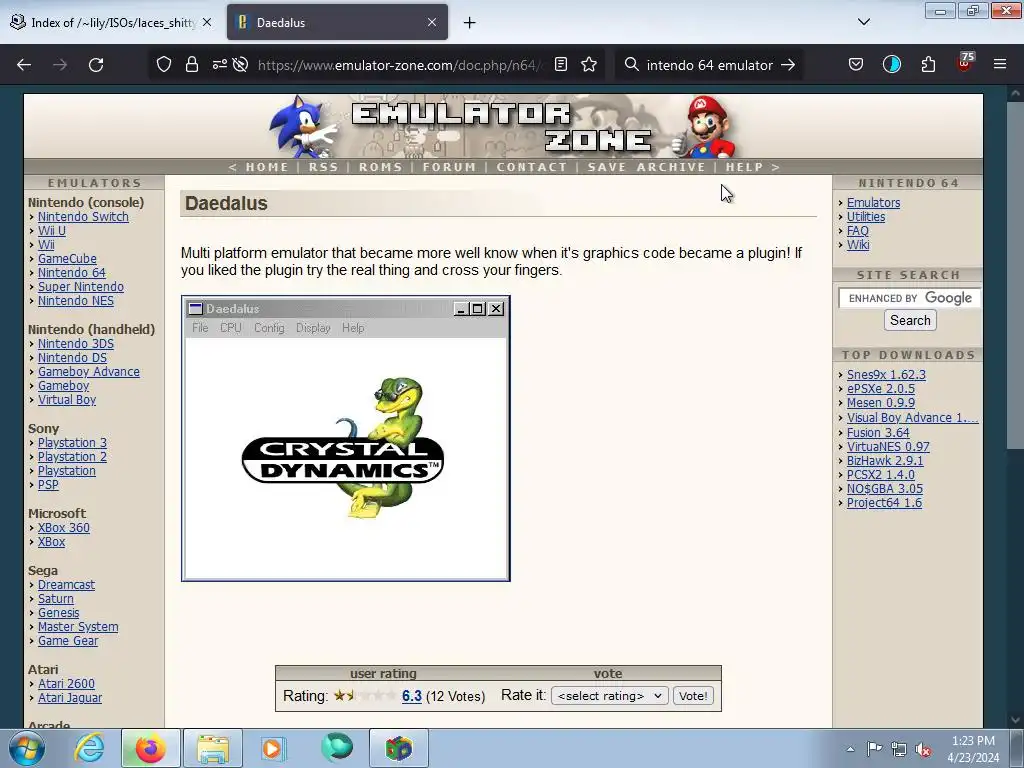Open CONTACT in site navigation bar
This screenshot has height=768, width=1024.
click(532, 167)
